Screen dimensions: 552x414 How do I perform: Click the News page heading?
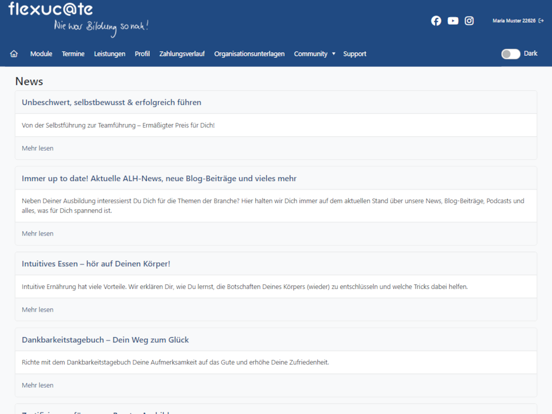[29, 81]
